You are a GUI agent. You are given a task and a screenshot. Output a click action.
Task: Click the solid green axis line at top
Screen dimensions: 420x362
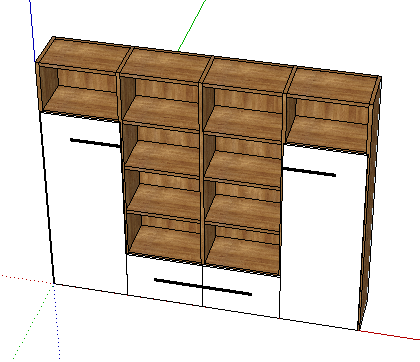tap(192, 25)
